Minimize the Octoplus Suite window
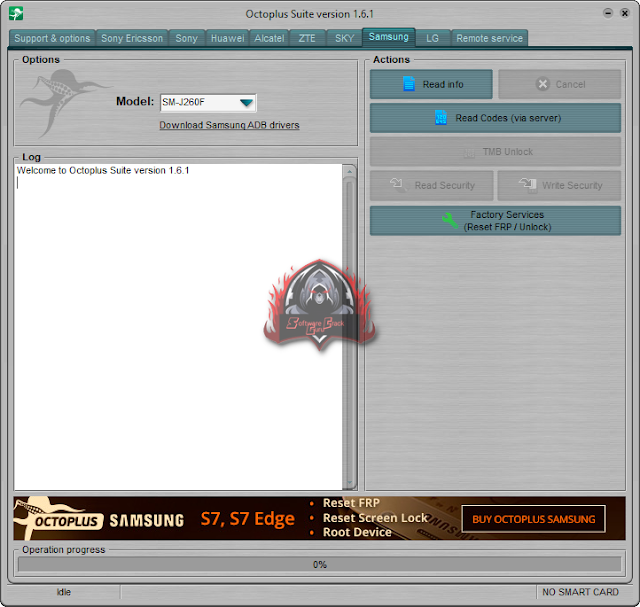The height and width of the screenshot is (607, 640). pyautogui.click(x=608, y=13)
